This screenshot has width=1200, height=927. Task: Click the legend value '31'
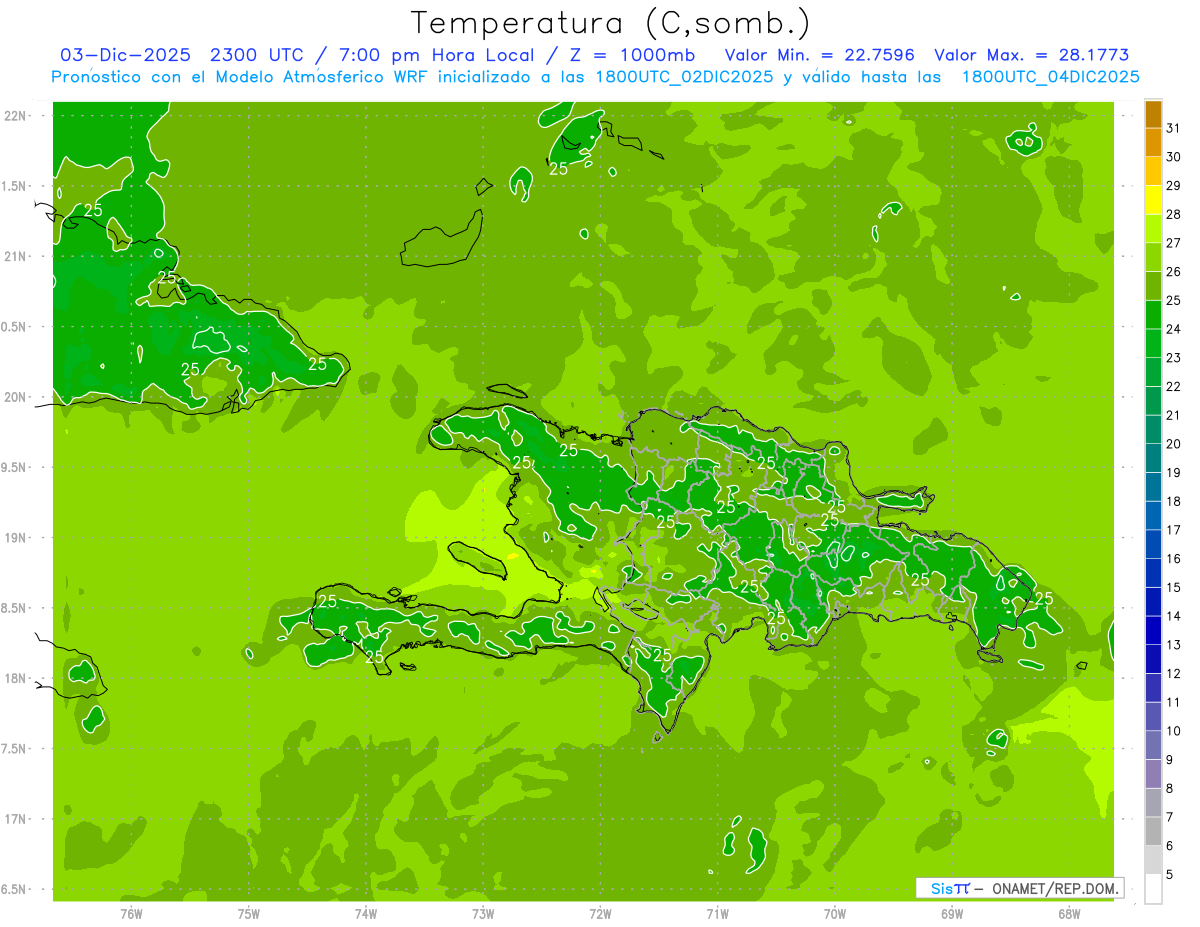(1173, 128)
